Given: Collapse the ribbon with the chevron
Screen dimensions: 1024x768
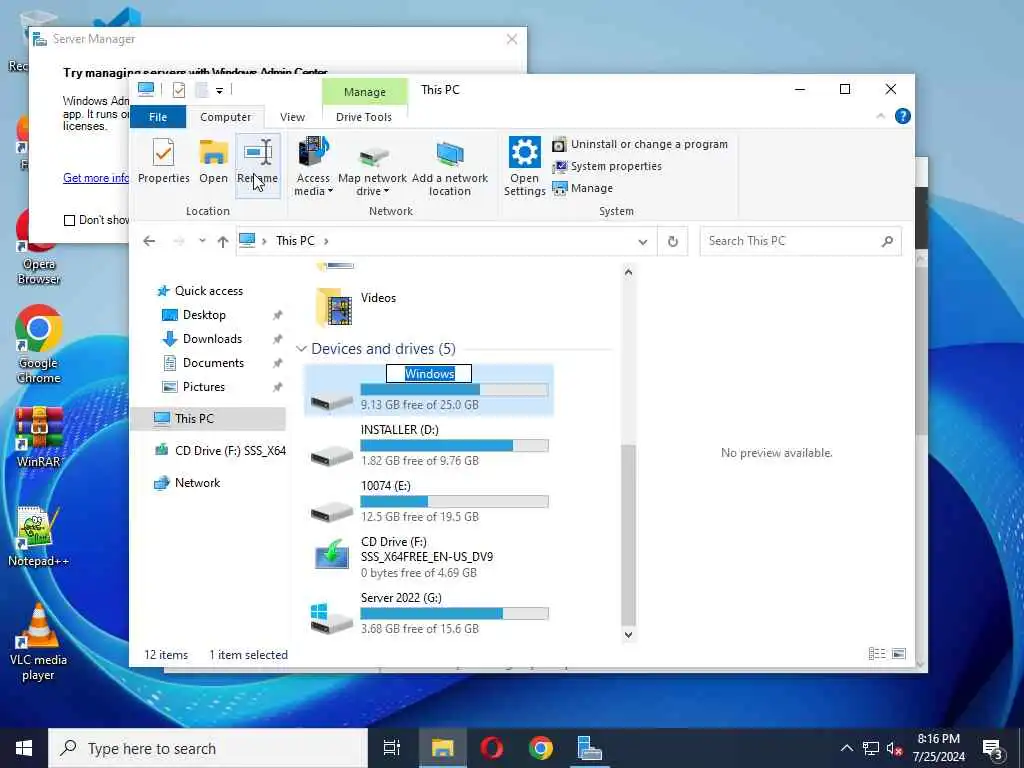Looking at the screenshot, I should [x=880, y=116].
